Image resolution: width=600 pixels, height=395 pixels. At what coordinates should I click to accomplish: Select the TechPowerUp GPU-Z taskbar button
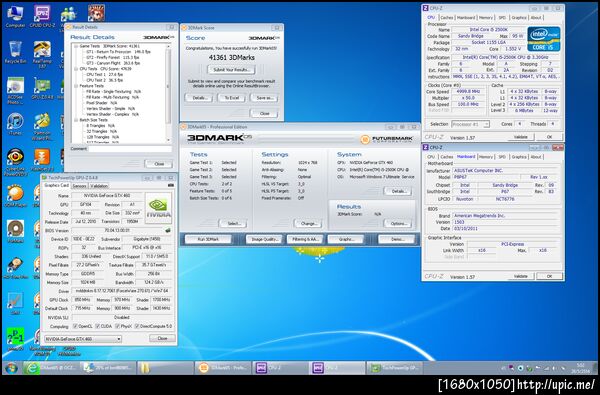394,368
